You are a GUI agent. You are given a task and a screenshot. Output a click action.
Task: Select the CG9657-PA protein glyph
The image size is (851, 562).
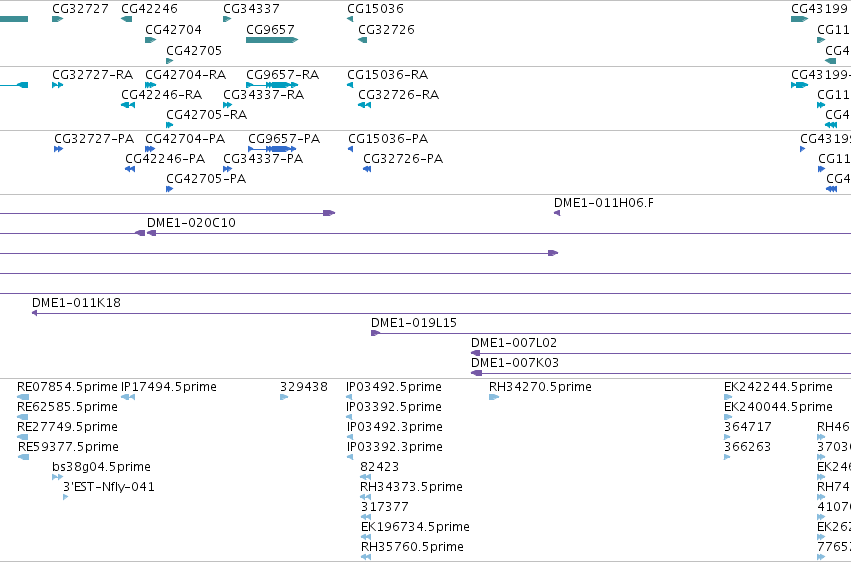[x=272, y=149]
